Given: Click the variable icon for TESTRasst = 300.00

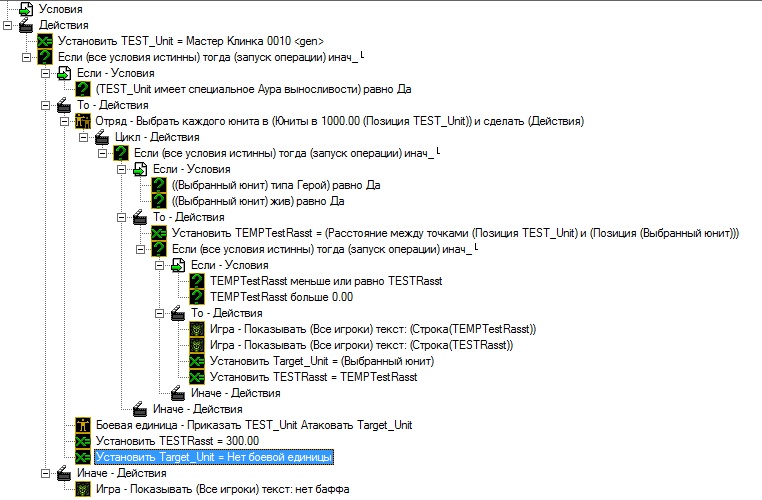Looking at the screenshot, I should [83, 441].
